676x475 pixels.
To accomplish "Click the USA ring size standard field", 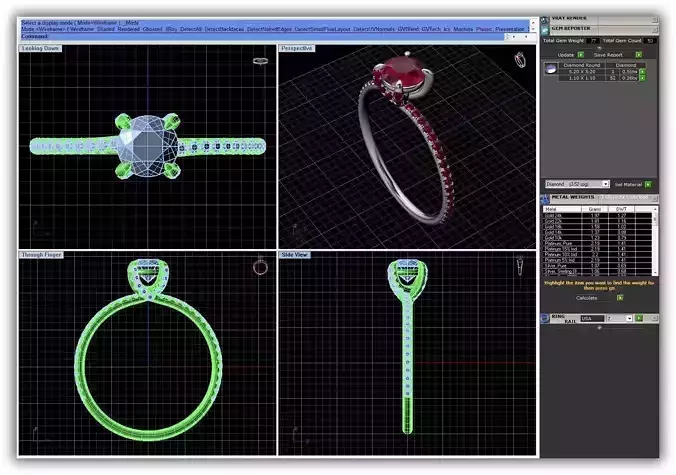I will (x=593, y=319).
